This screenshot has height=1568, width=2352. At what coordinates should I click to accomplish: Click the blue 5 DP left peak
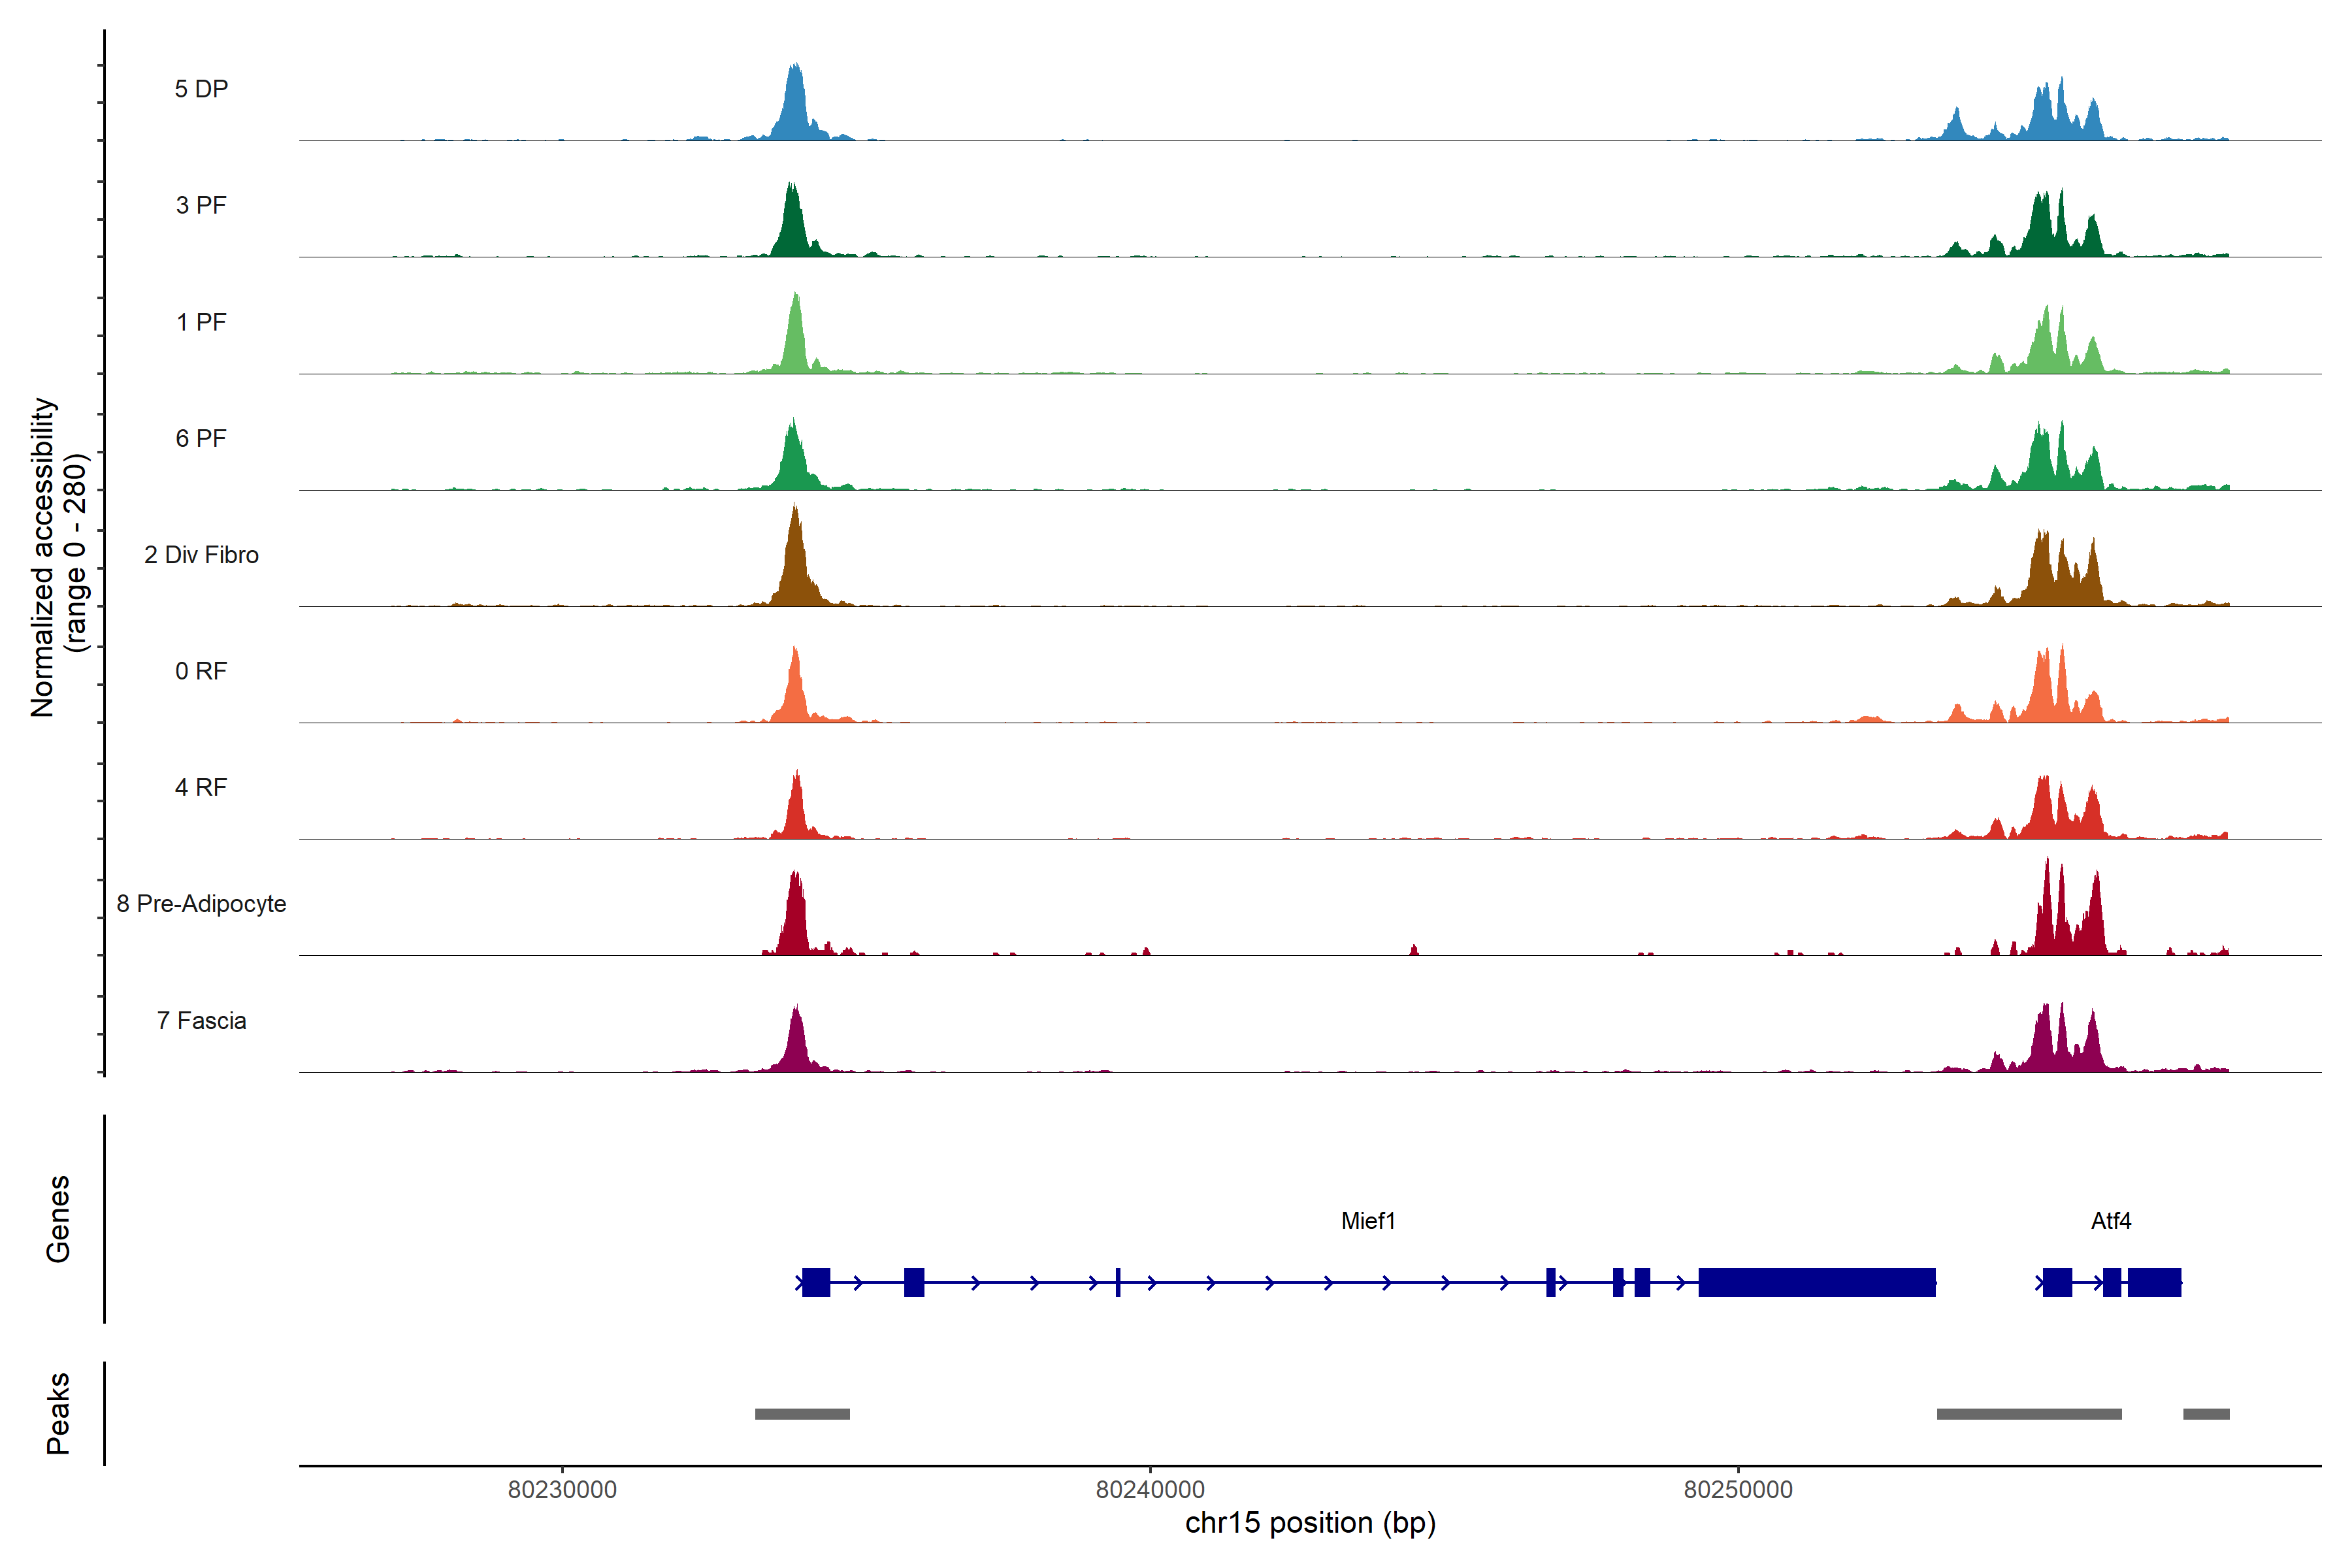795,110
